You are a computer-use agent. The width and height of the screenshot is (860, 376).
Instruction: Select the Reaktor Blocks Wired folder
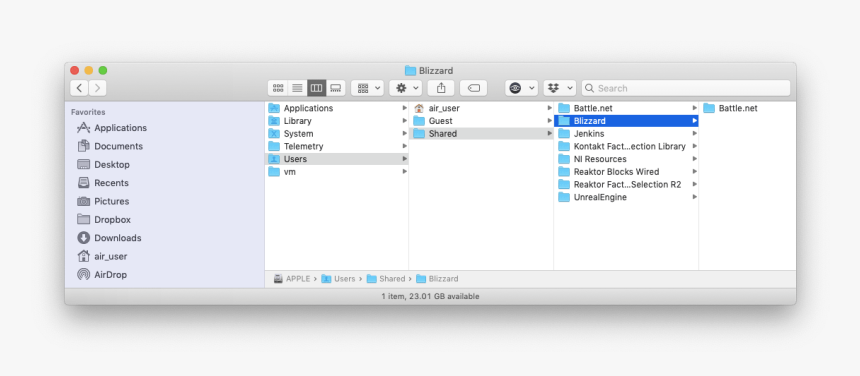pos(626,172)
